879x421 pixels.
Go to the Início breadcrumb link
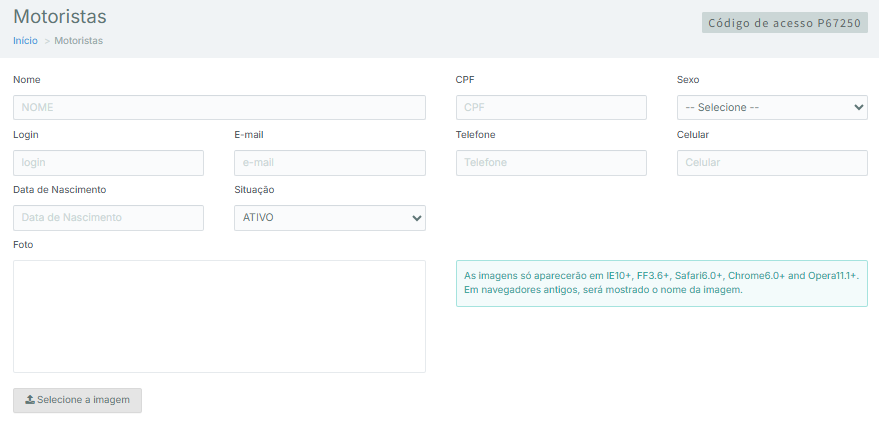pos(25,41)
